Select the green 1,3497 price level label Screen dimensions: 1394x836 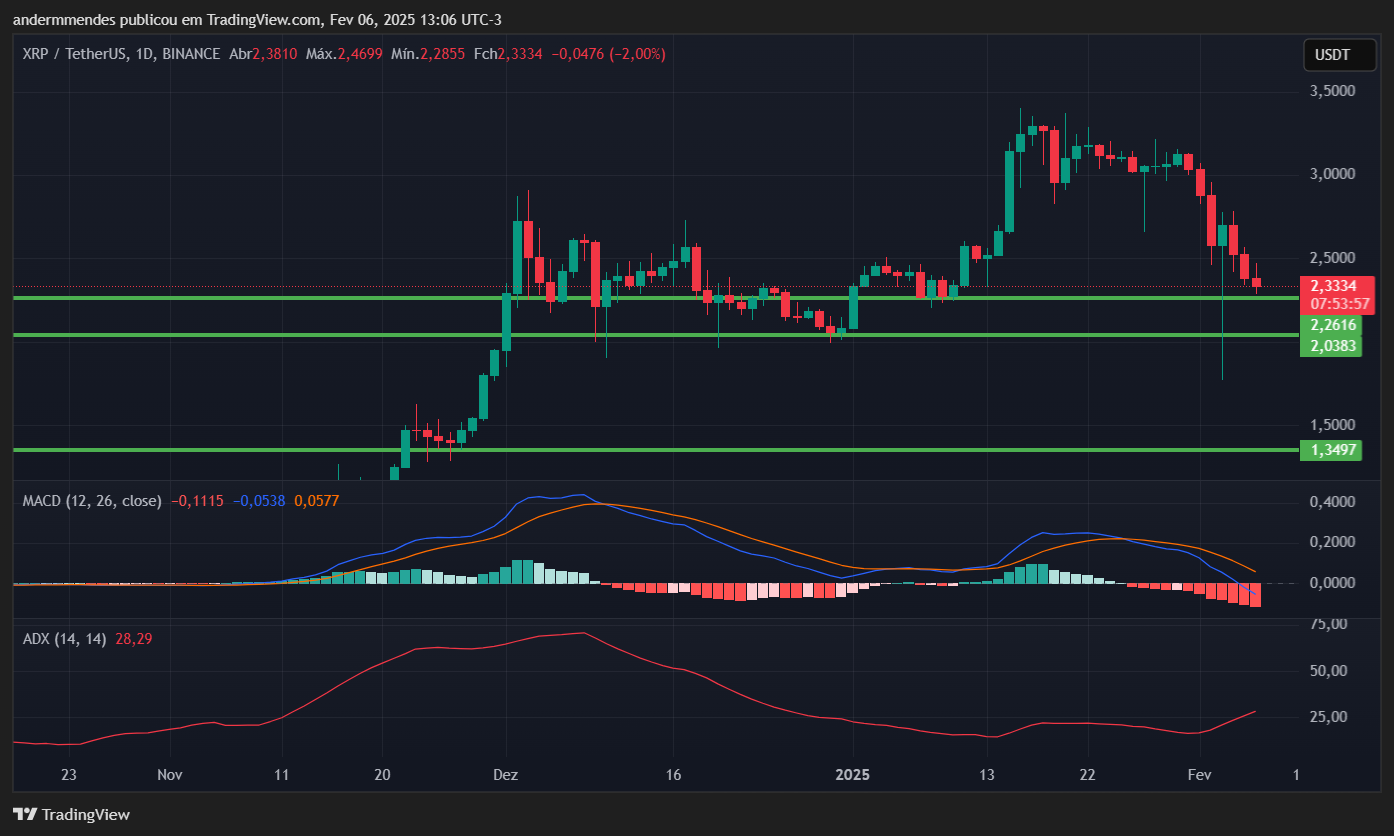(1333, 450)
